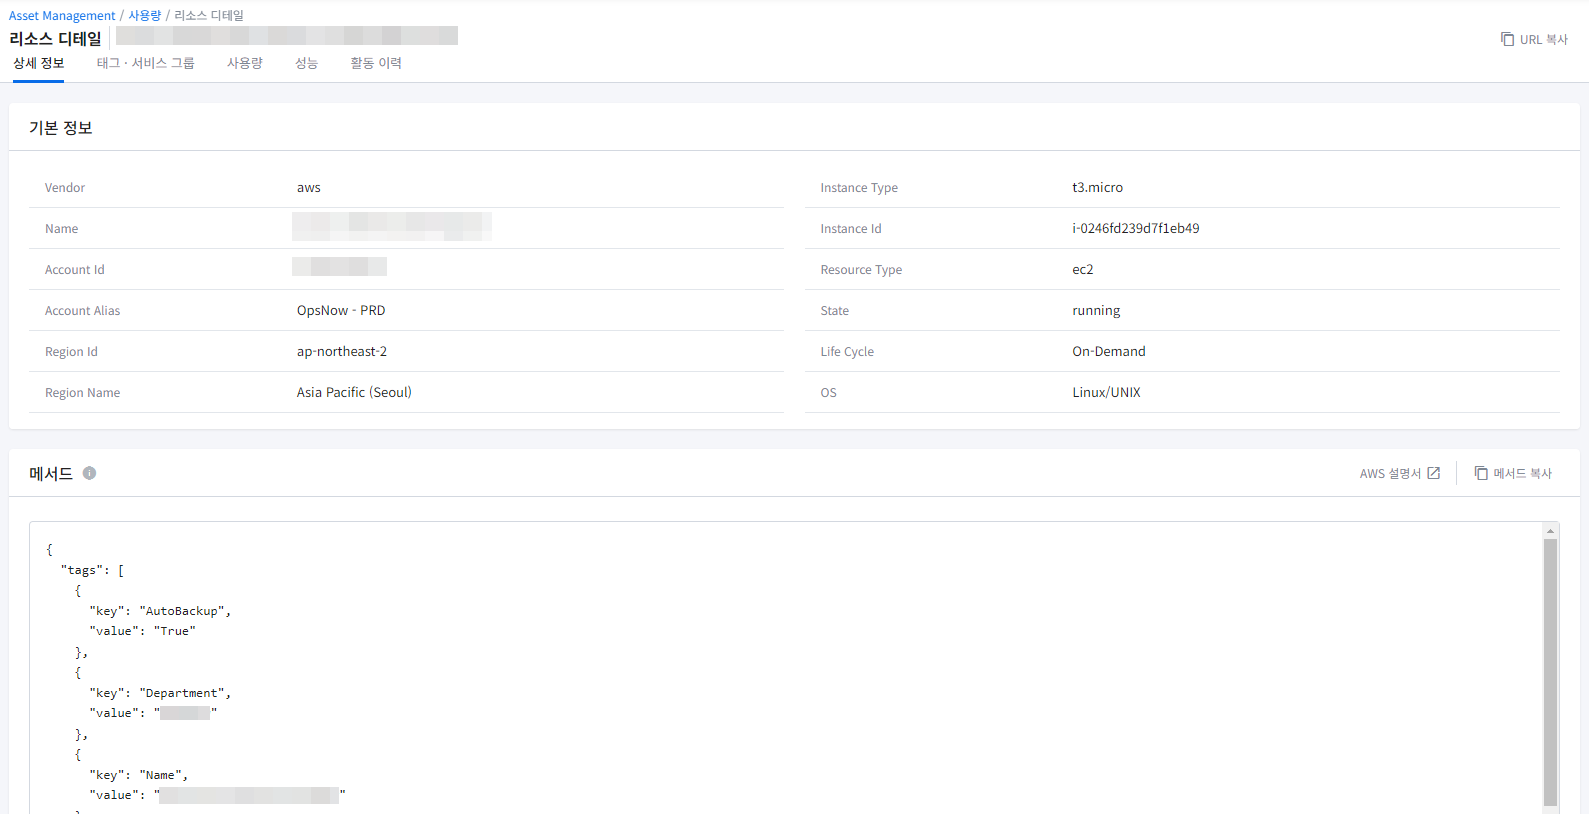Go to Asset Management breadcrumb link

[62, 16]
